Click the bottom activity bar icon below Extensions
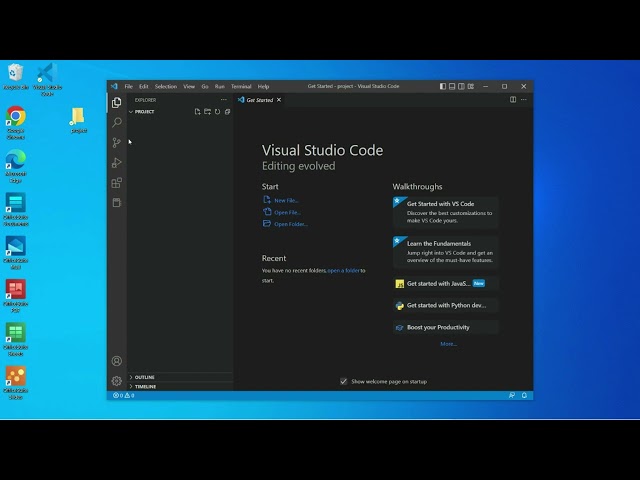640x480 pixels. 117,202
